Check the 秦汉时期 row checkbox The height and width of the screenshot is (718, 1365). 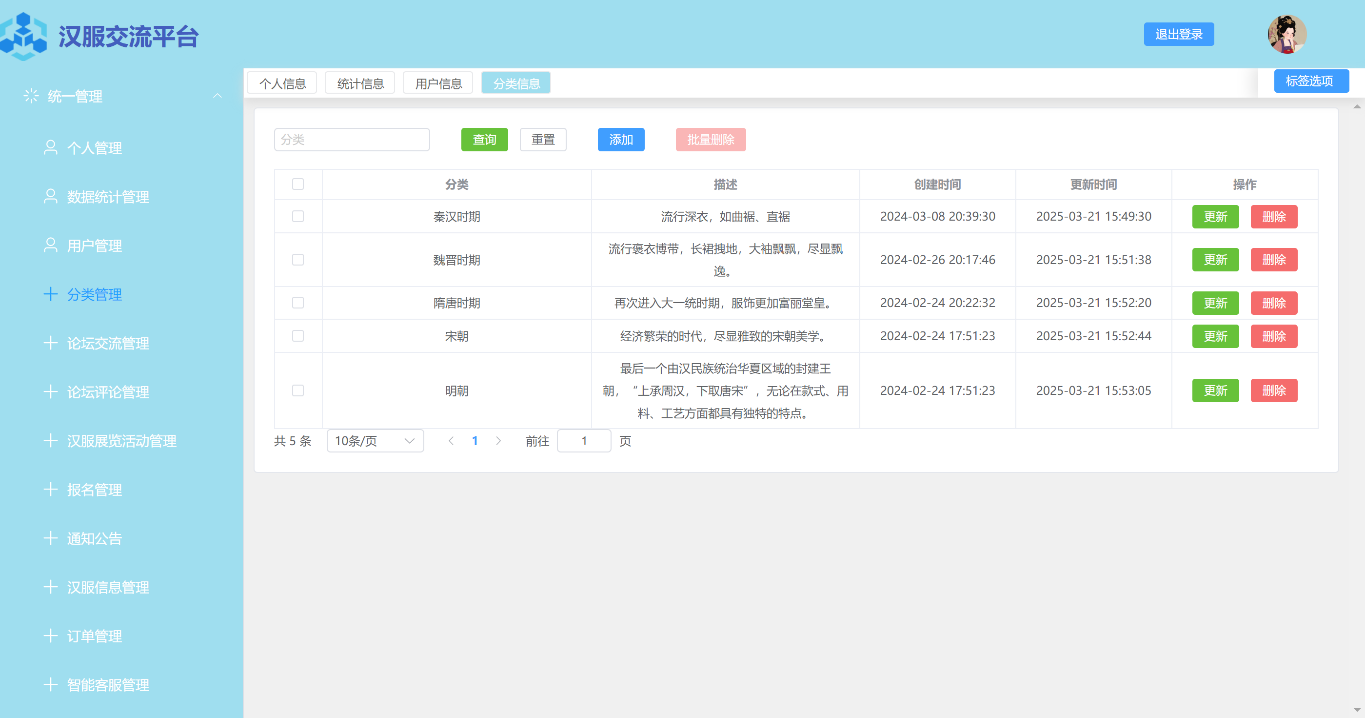[x=298, y=216]
